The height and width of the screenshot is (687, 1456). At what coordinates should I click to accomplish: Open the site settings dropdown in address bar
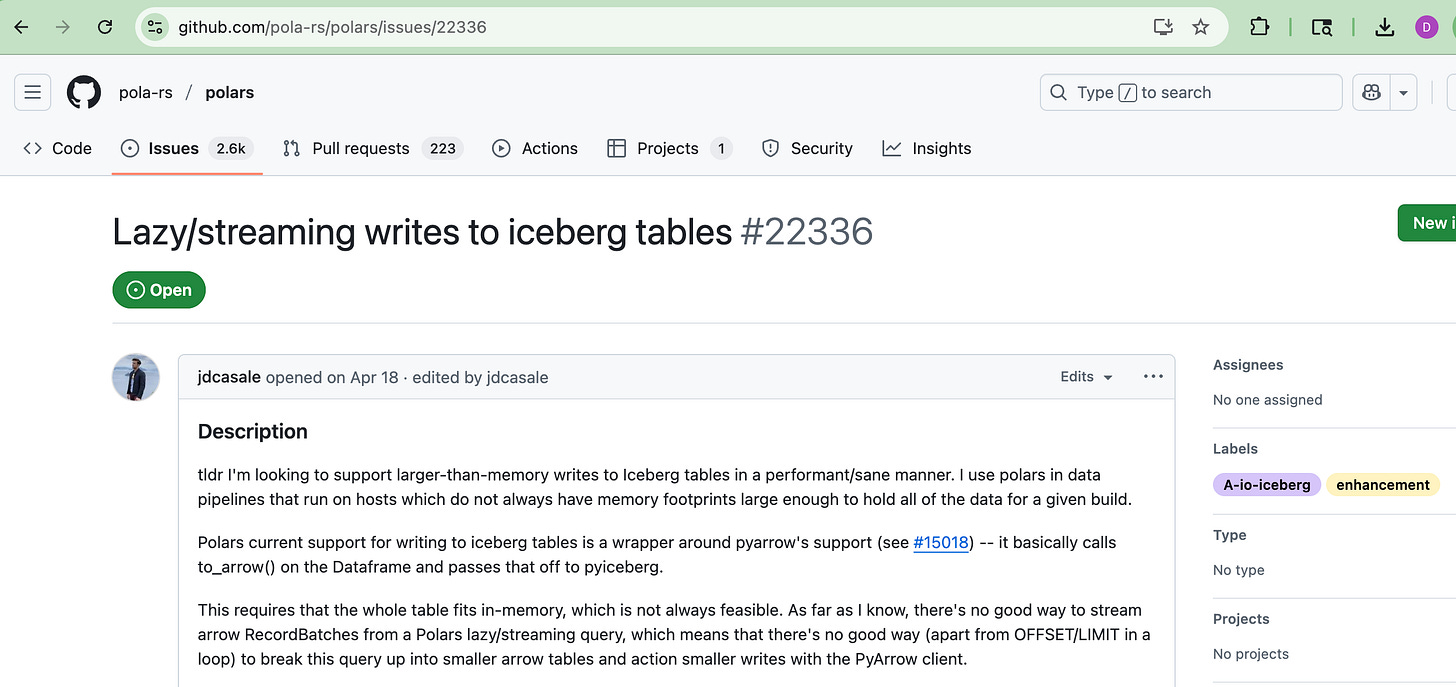(x=155, y=27)
